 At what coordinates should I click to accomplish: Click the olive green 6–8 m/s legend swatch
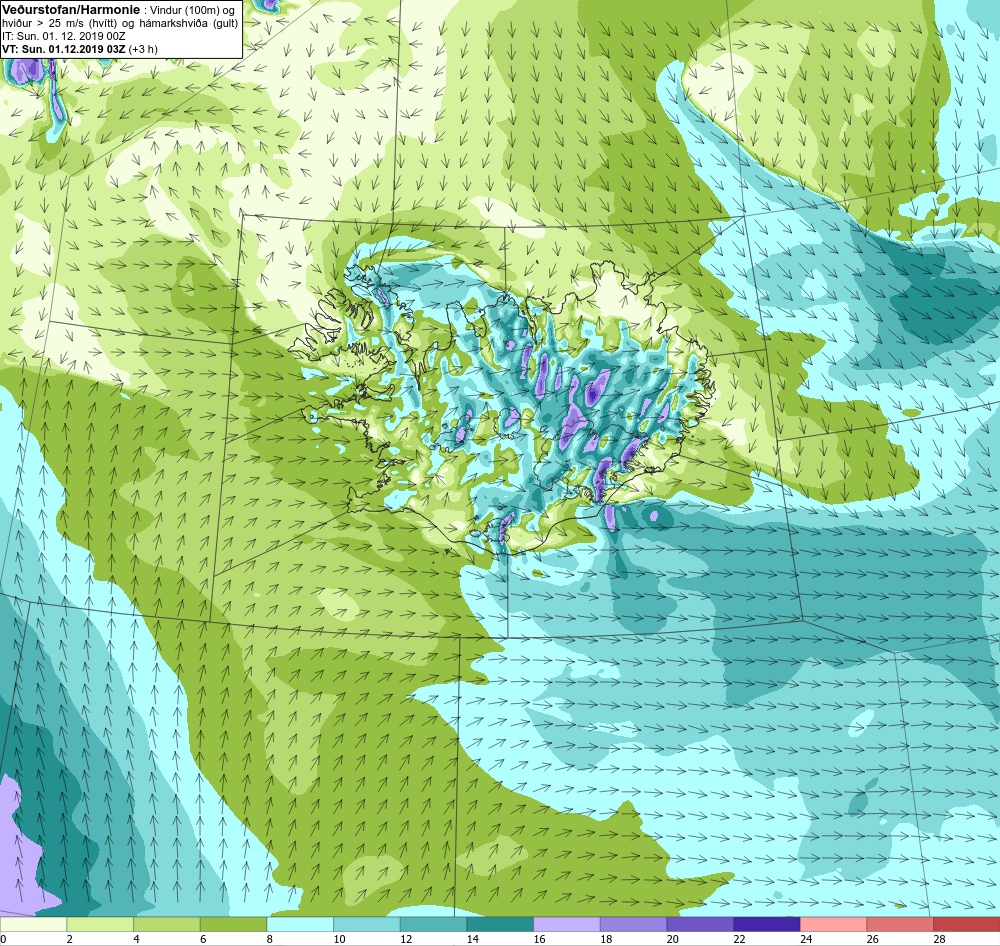pos(233,924)
